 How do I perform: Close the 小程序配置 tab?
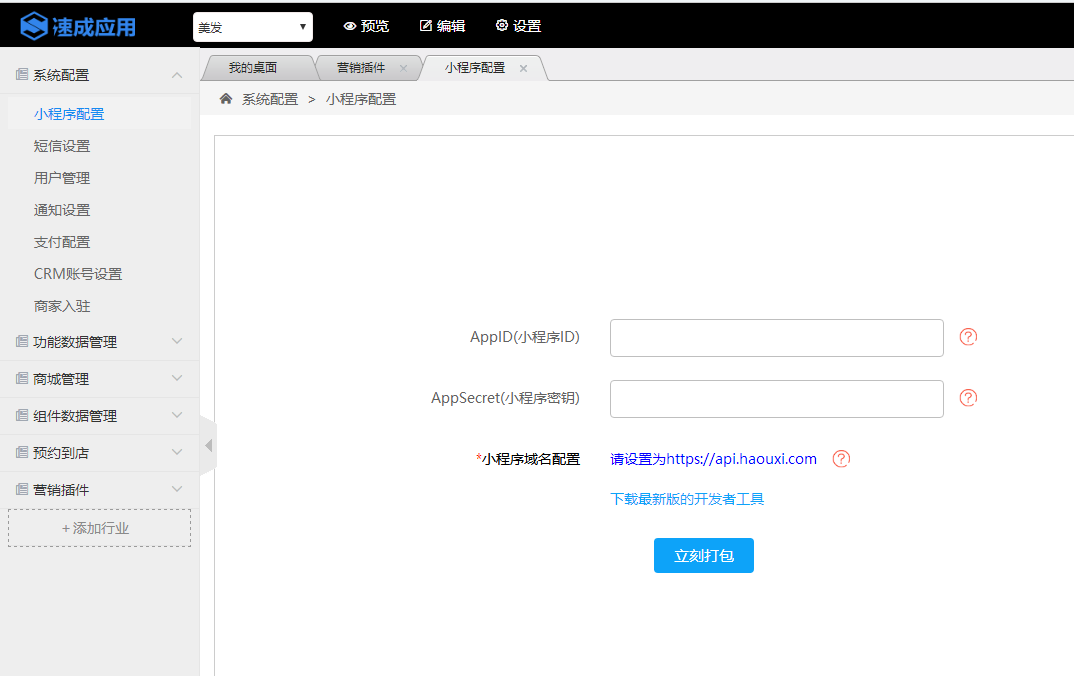click(x=523, y=68)
